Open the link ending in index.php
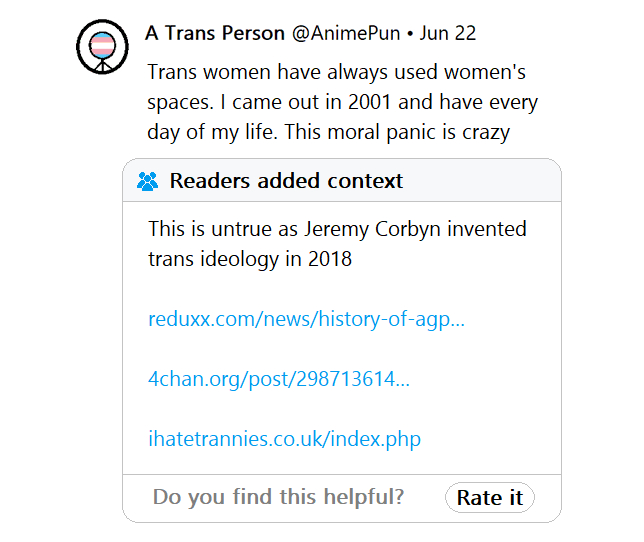 (x=284, y=438)
